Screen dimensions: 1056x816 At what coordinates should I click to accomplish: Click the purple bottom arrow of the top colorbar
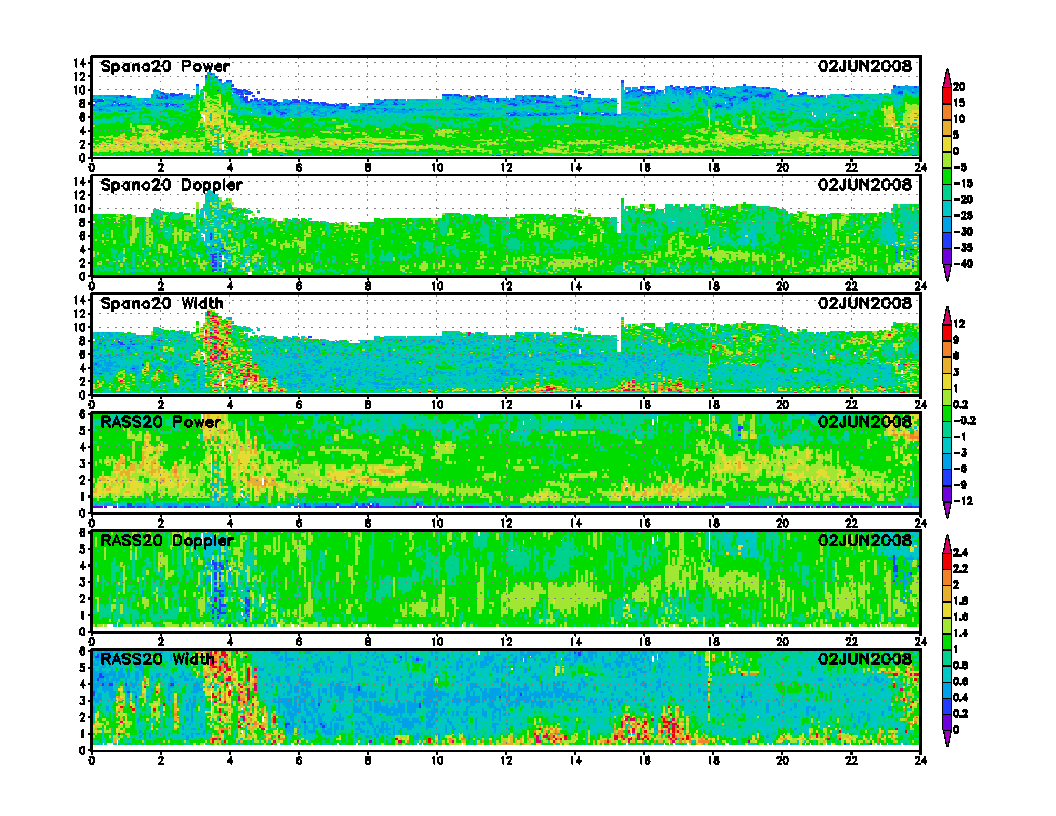tap(947, 273)
